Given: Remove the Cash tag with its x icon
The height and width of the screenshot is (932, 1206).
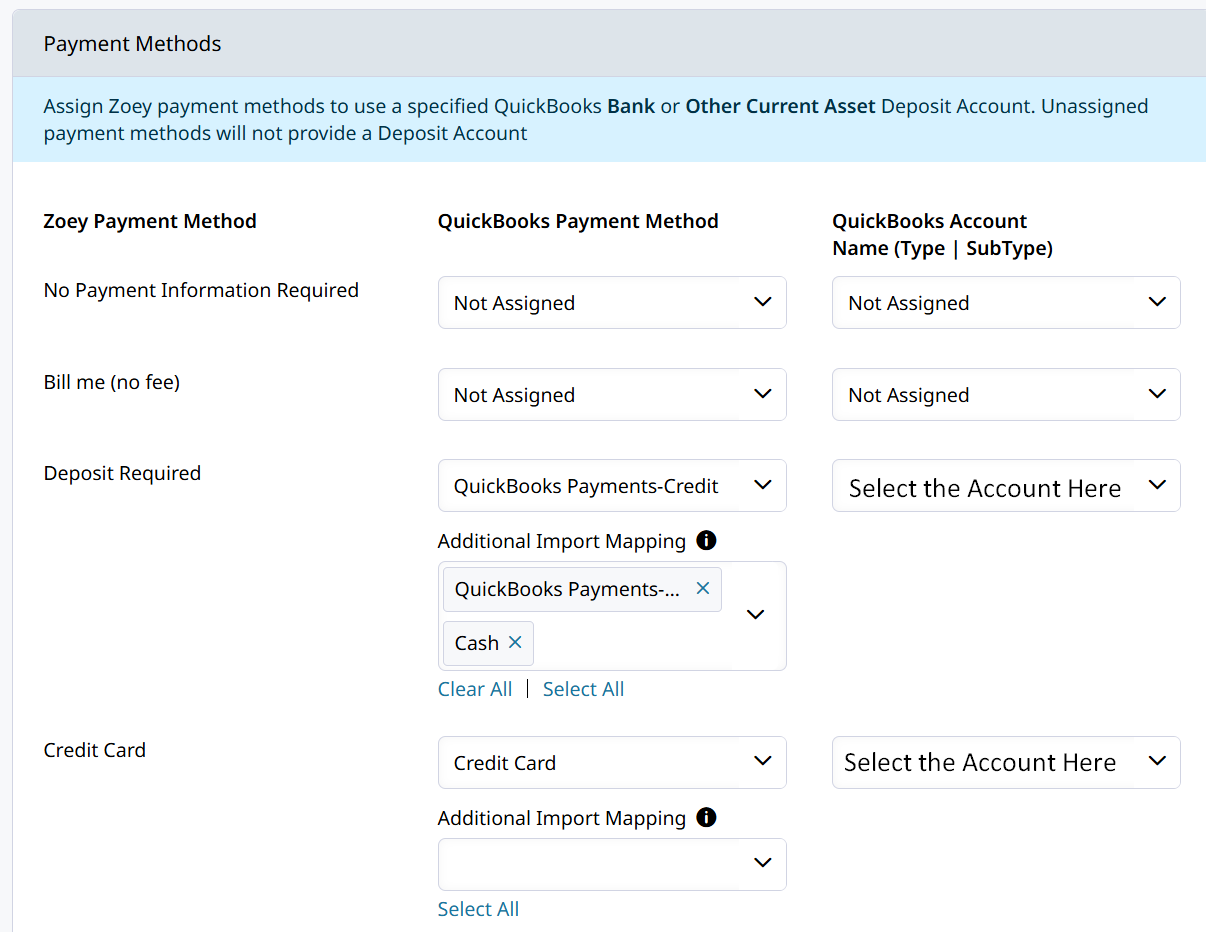Looking at the screenshot, I should (x=515, y=643).
